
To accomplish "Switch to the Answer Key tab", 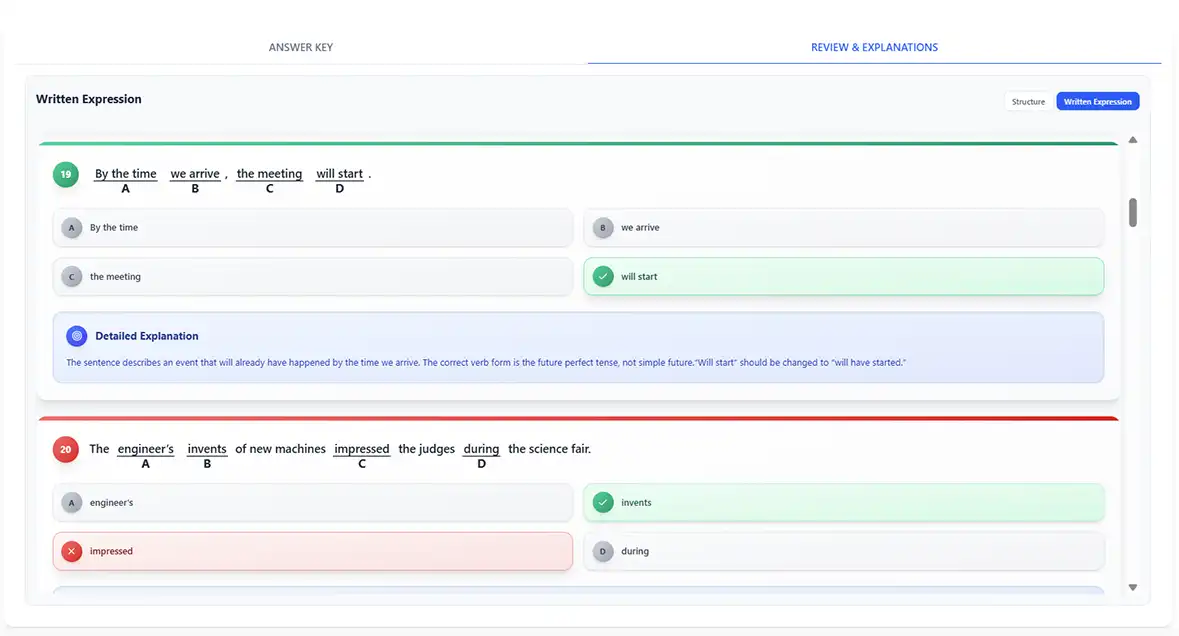I will (301, 47).
